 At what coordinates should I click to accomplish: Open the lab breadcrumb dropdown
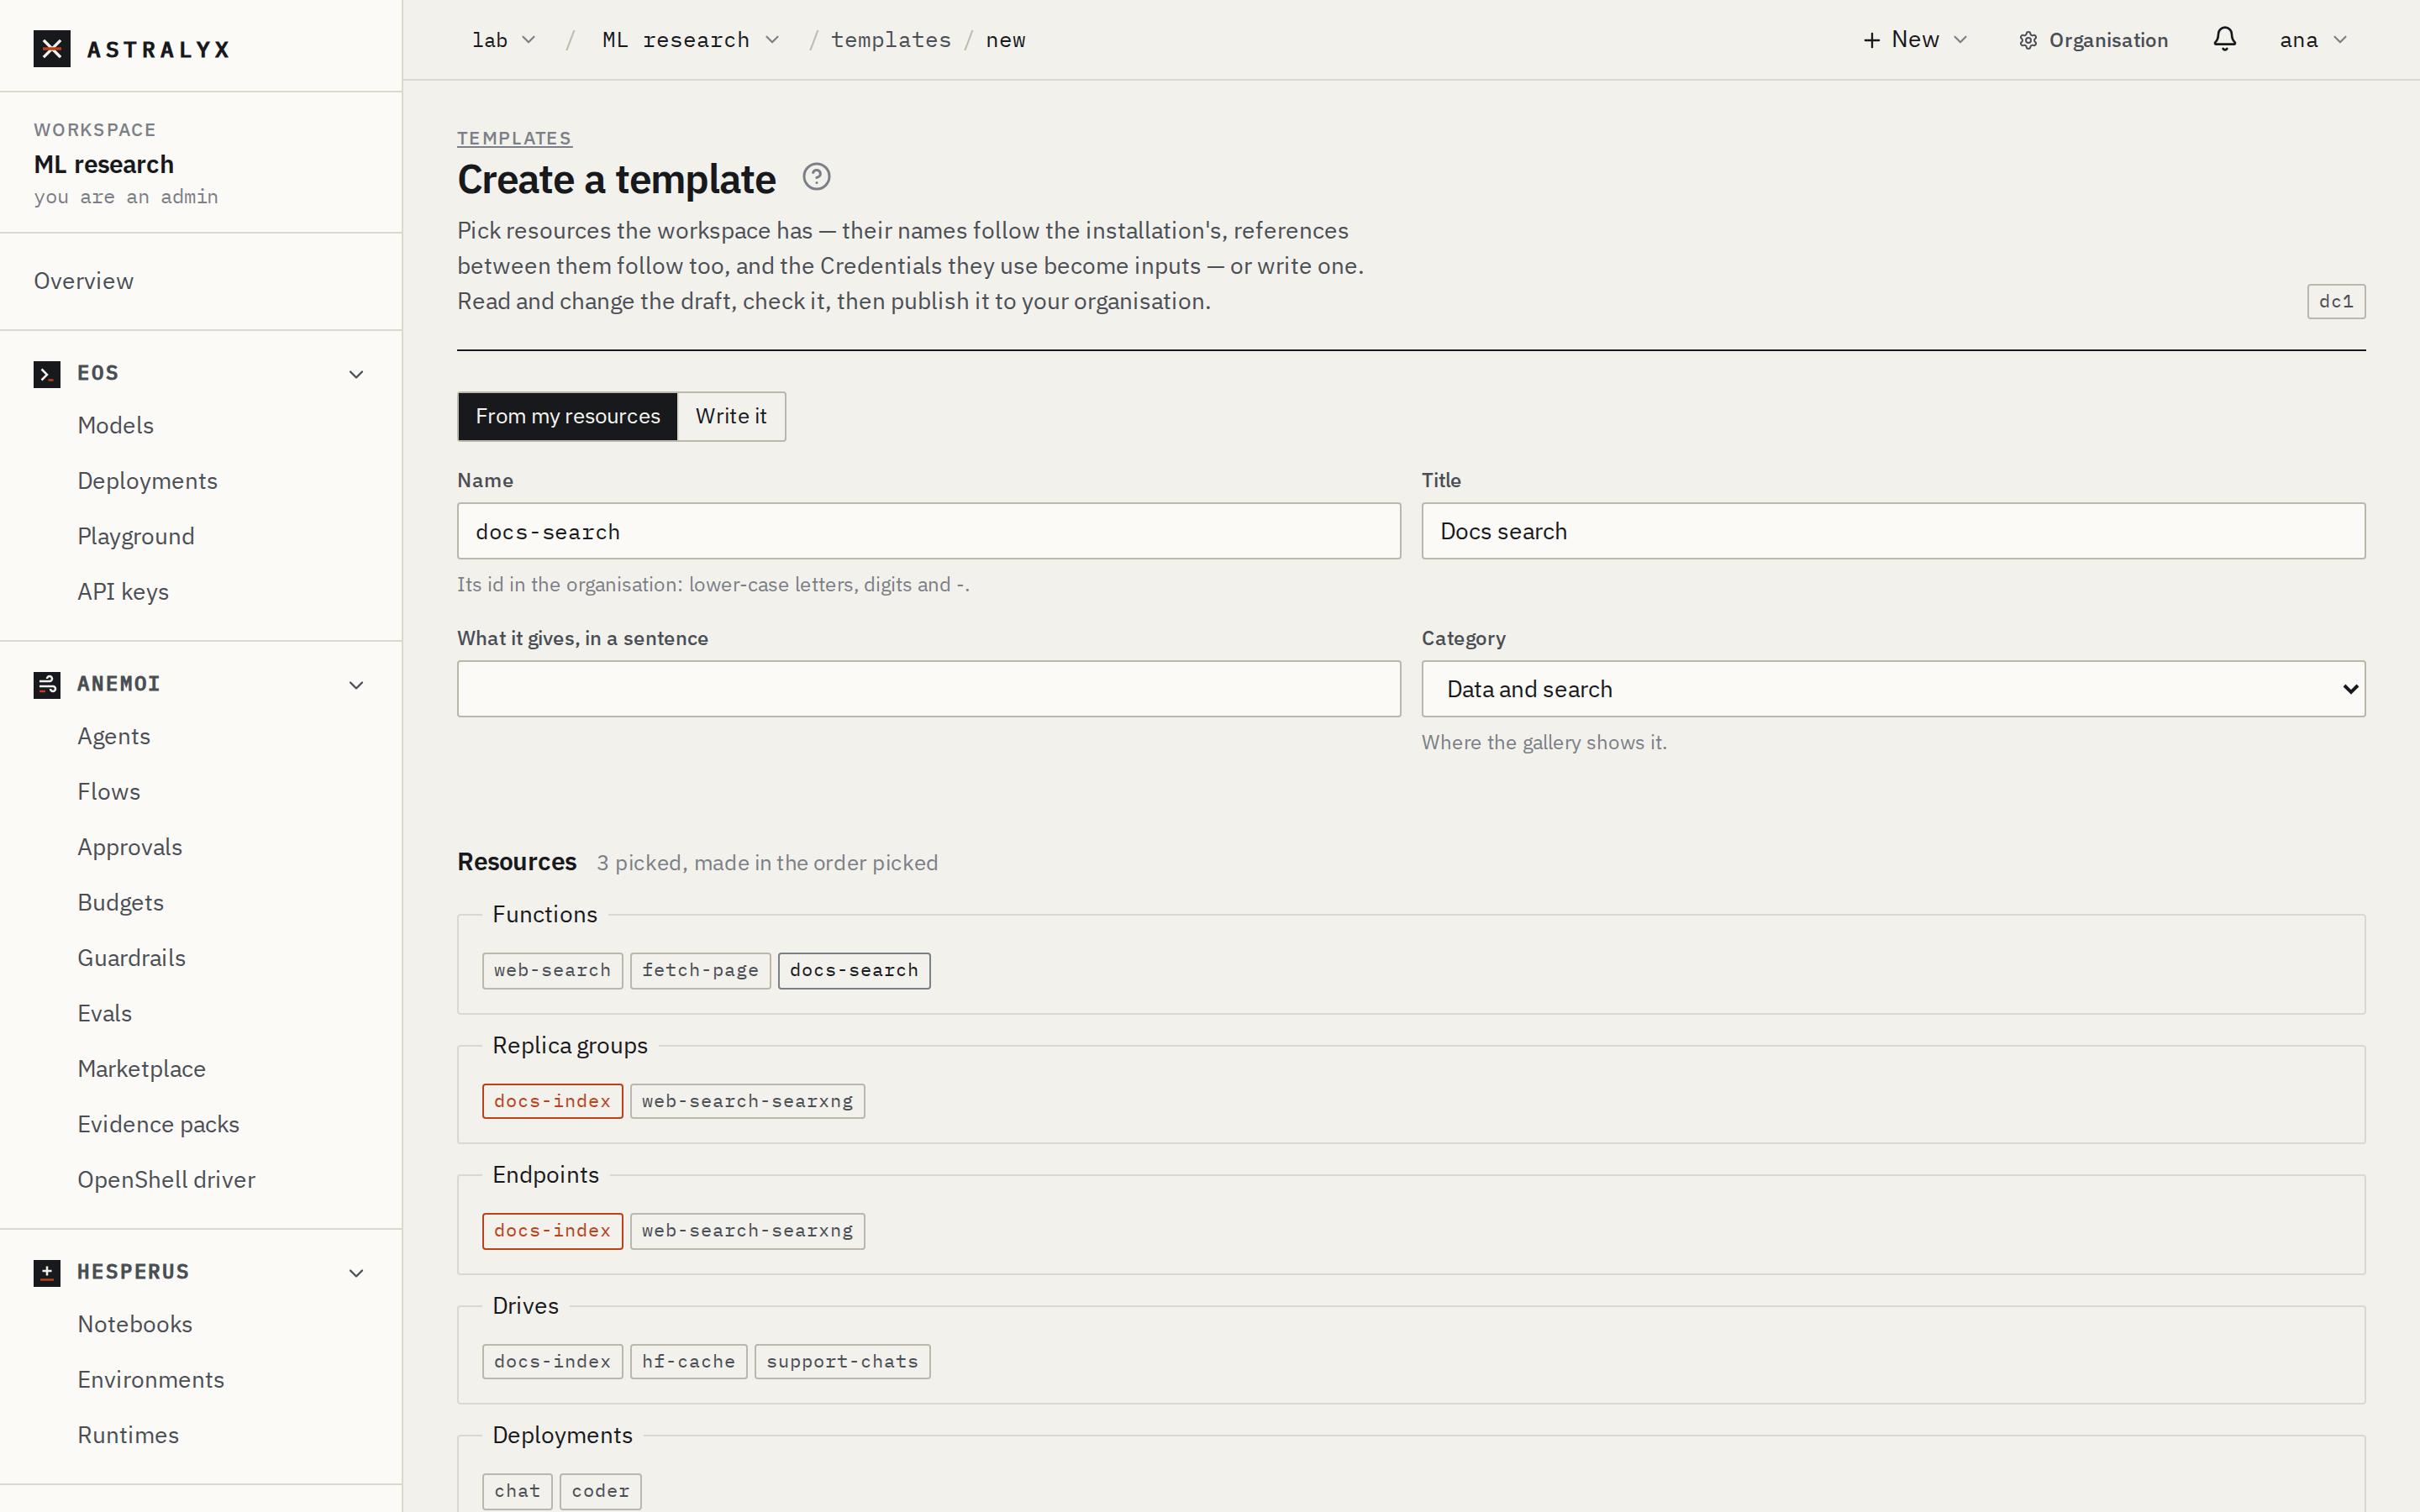pyautogui.click(x=504, y=40)
